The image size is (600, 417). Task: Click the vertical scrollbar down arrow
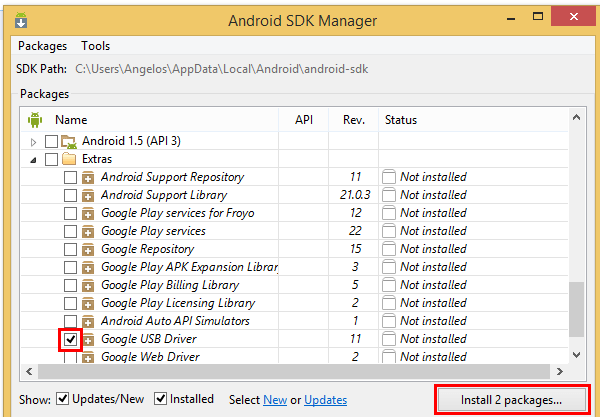[577, 355]
